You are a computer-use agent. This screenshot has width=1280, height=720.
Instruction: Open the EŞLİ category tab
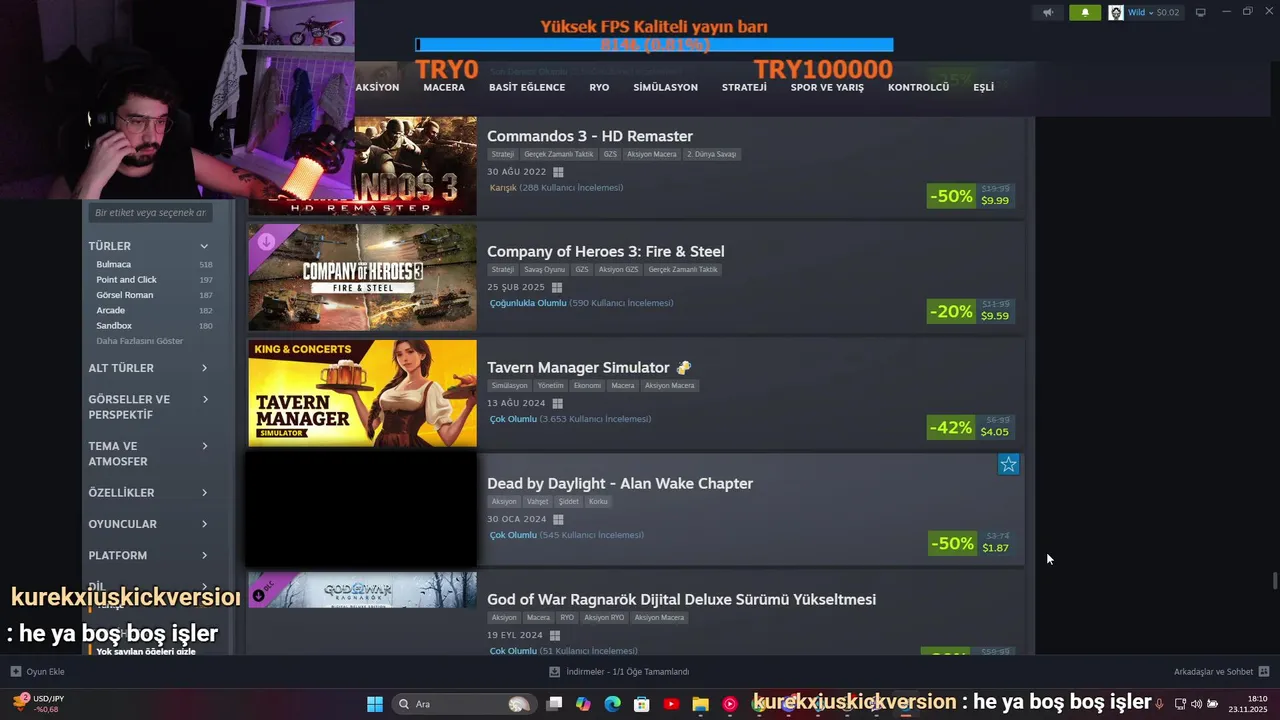[983, 88]
